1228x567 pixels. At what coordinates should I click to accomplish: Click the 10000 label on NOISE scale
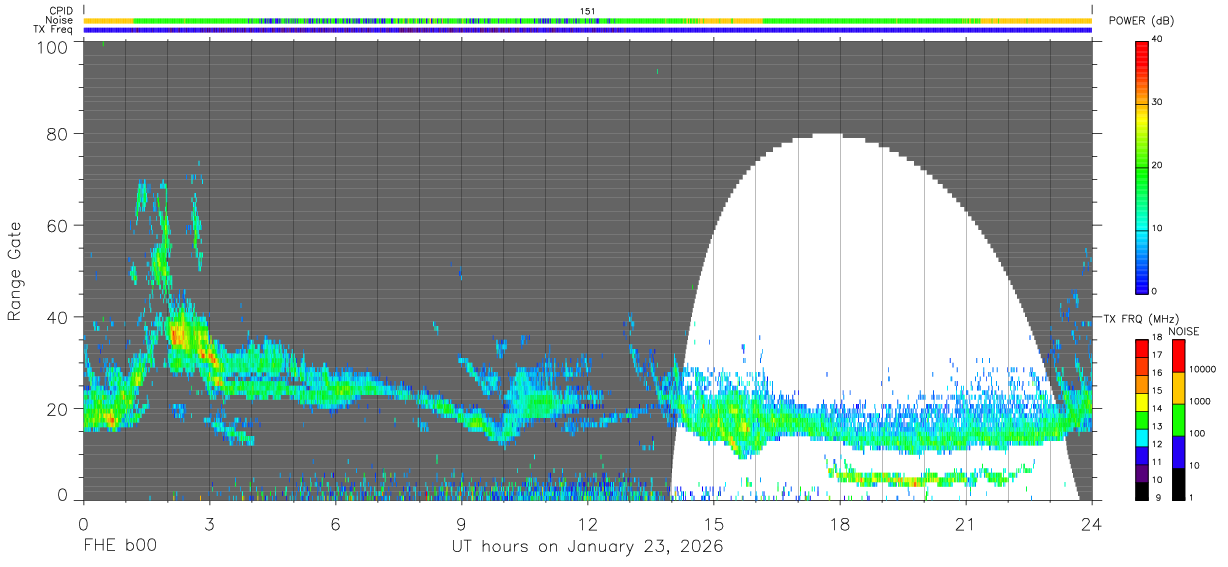click(1201, 369)
